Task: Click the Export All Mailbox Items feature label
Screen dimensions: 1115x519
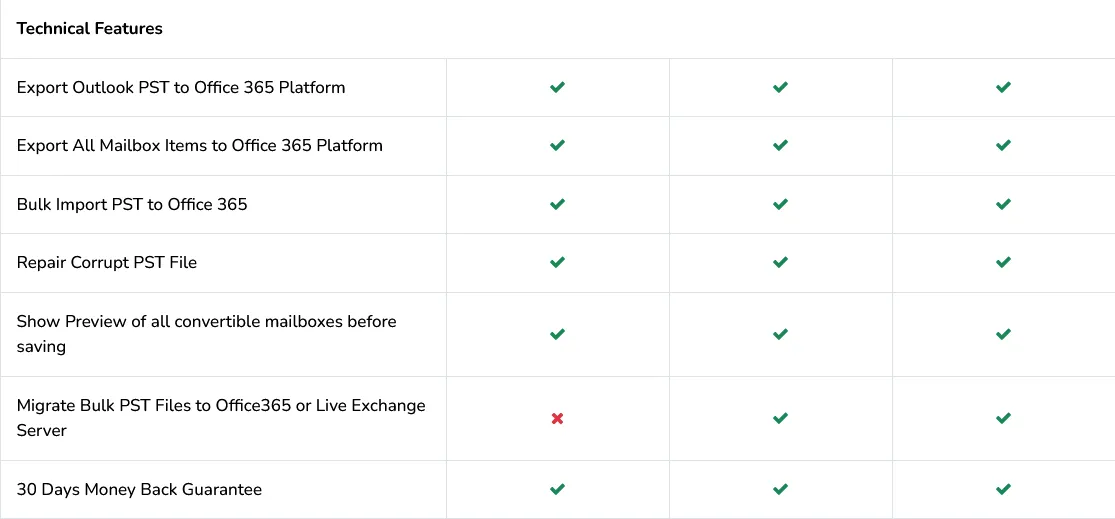Action: [199, 145]
